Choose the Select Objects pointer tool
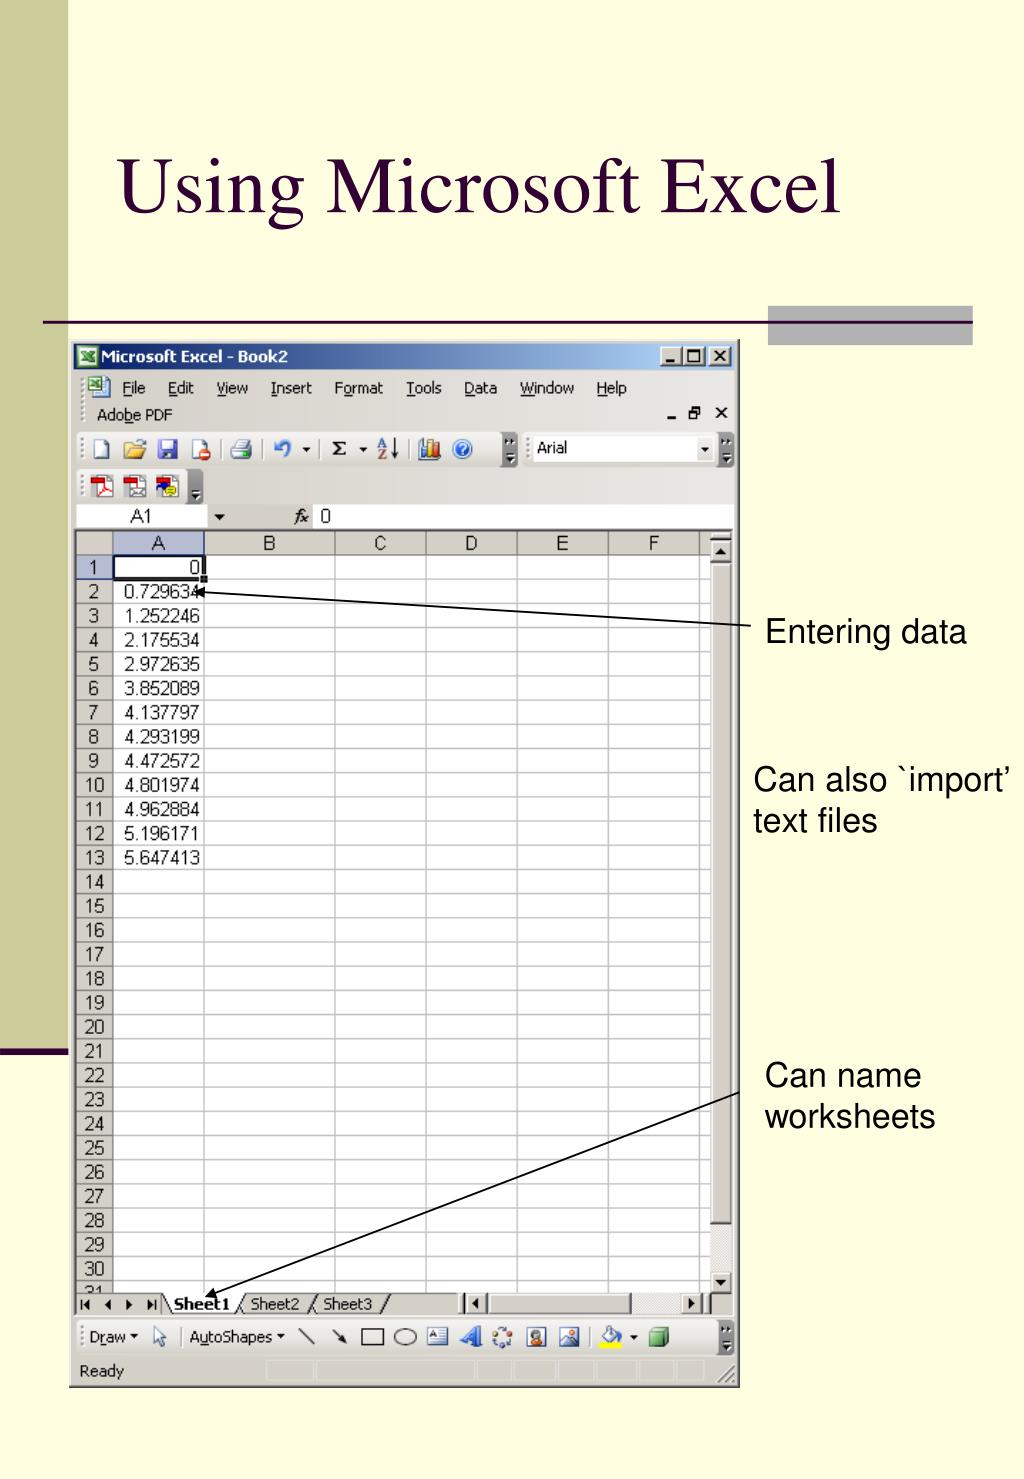This screenshot has height=1479, width=1024. [x=159, y=1337]
